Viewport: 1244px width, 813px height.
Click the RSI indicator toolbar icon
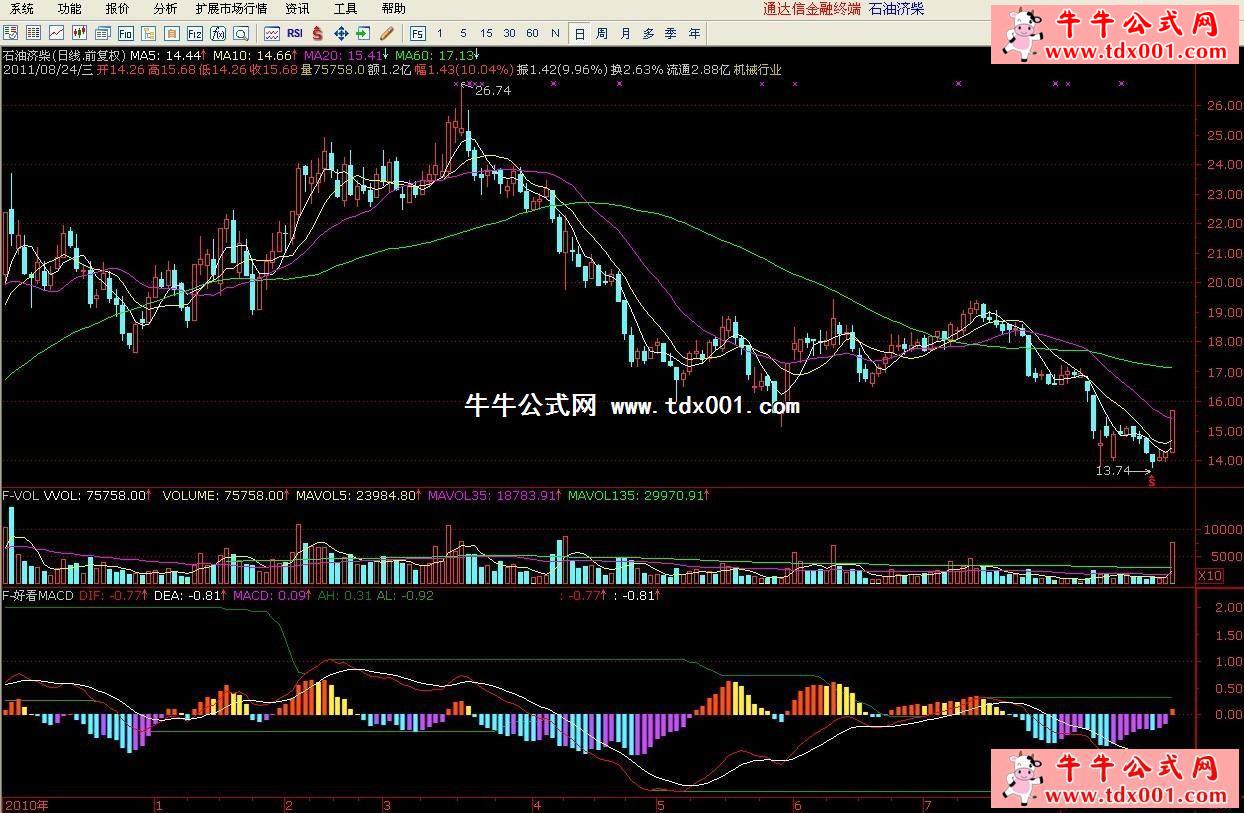tap(294, 33)
